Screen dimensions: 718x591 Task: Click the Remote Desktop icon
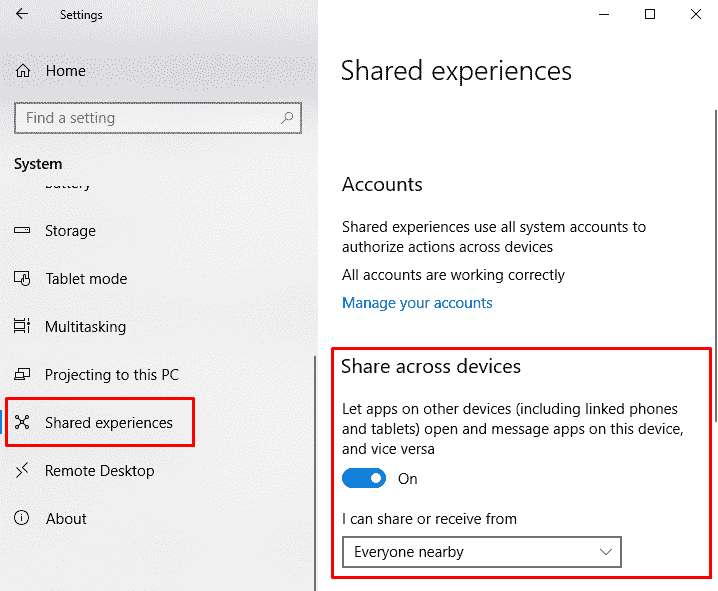(22, 470)
